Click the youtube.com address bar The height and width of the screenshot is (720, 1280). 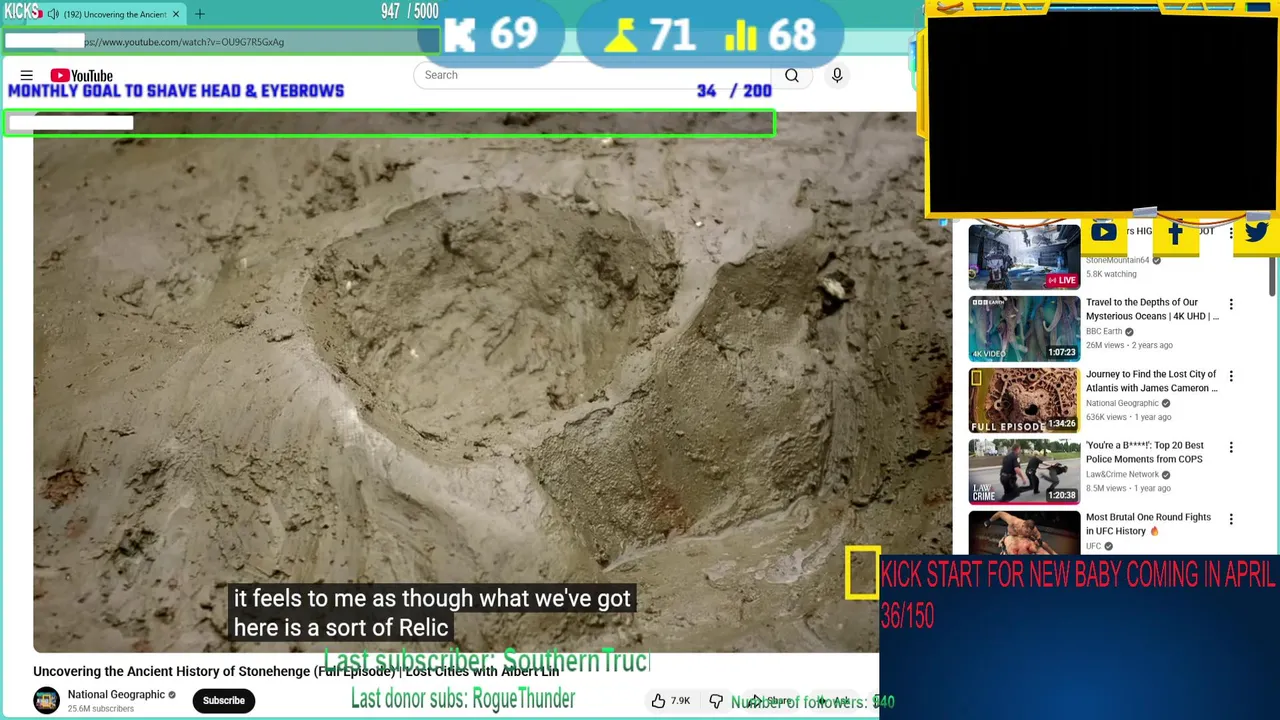[x=220, y=42]
